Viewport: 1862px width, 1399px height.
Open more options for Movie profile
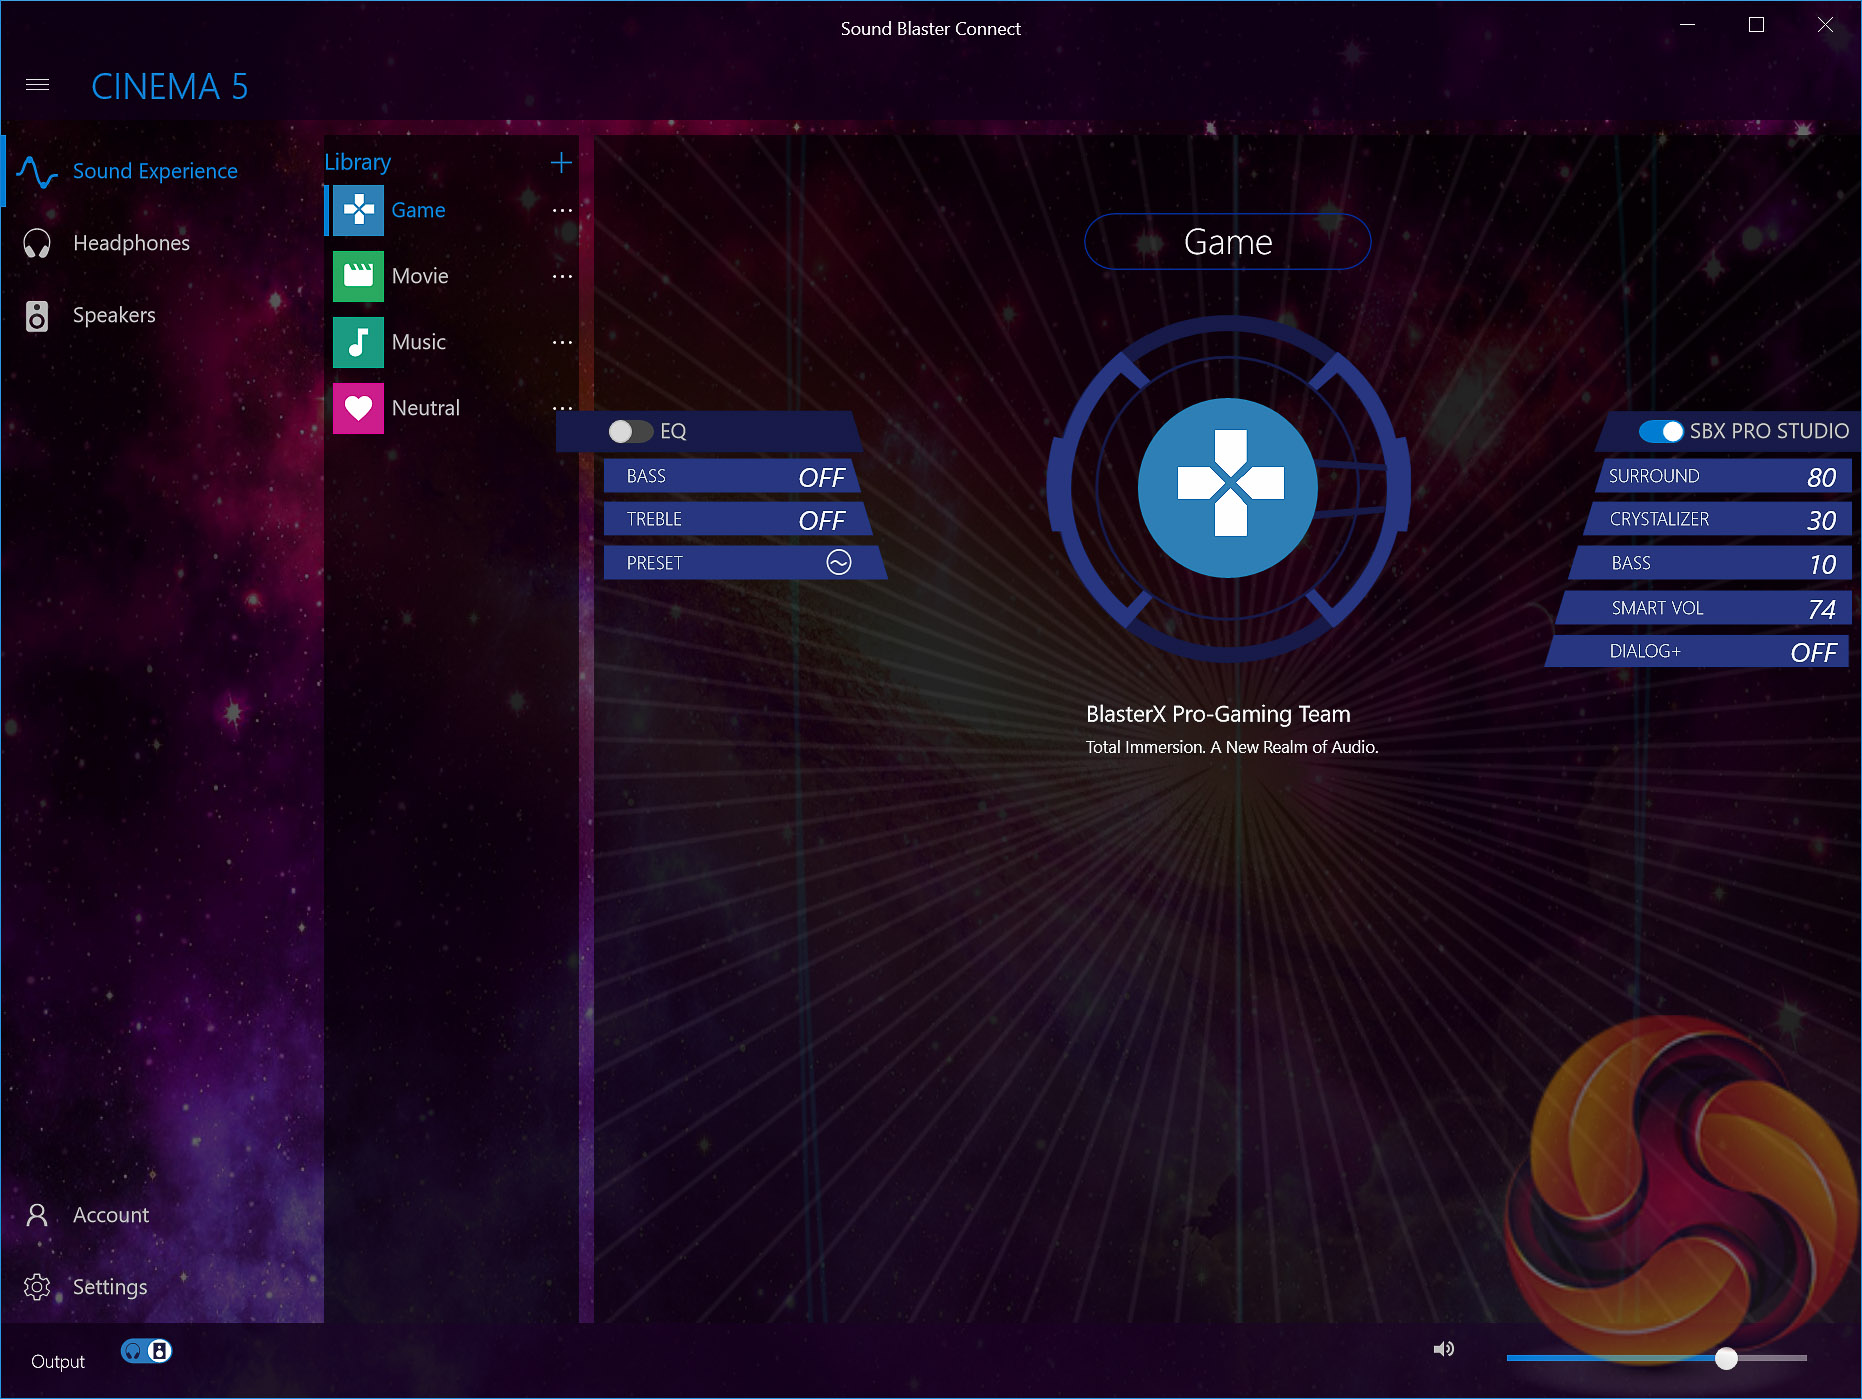[x=563, y=276]
